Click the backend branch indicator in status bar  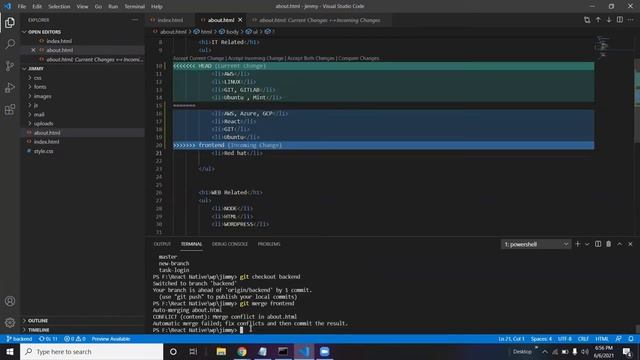(x=19, y=339)
